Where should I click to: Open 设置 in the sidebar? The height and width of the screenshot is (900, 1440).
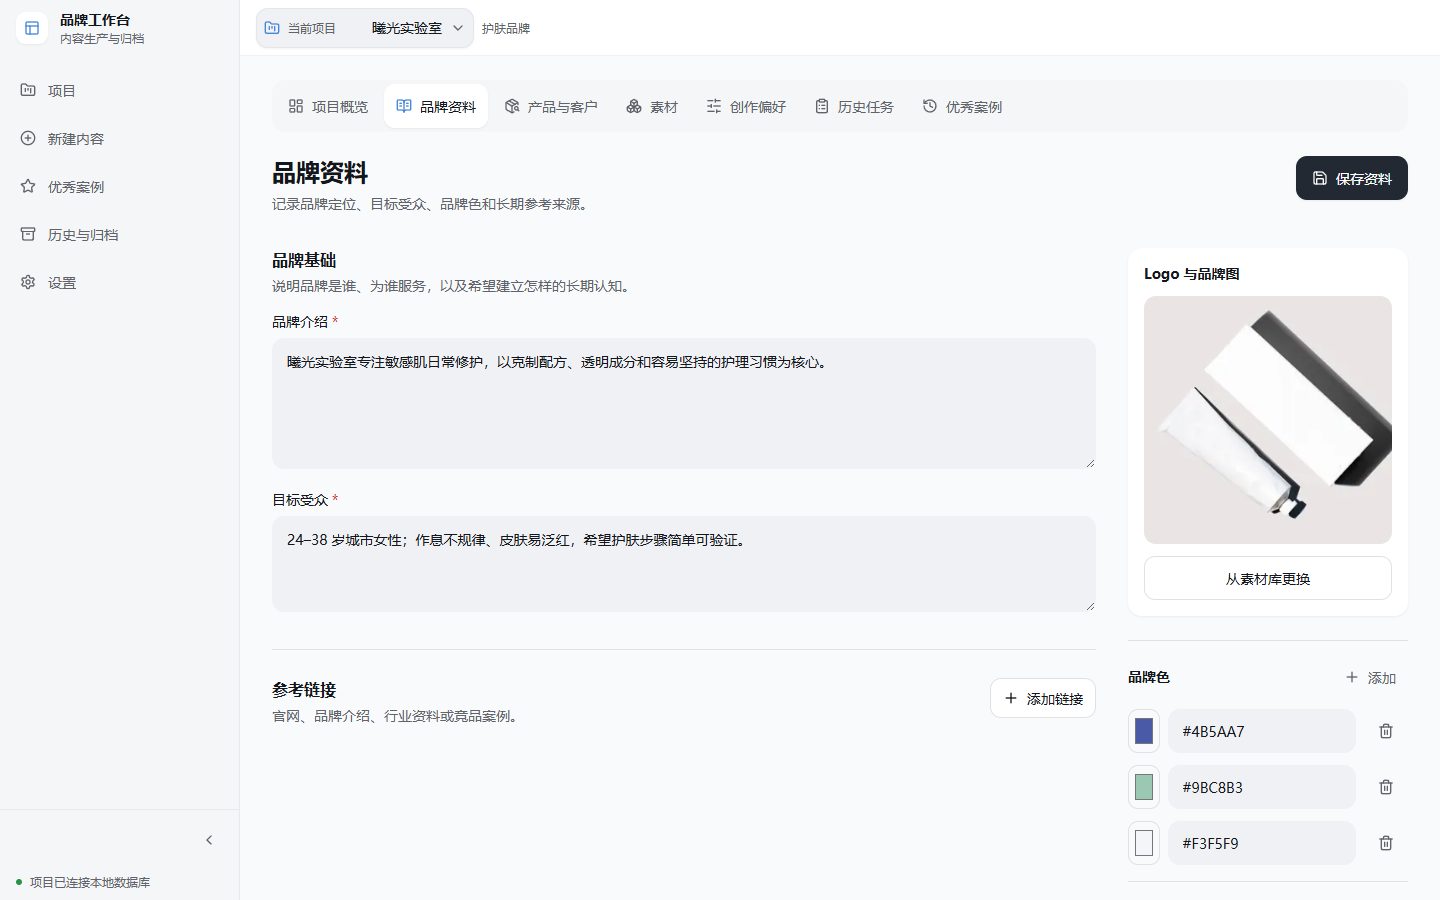tap(119, 282)
